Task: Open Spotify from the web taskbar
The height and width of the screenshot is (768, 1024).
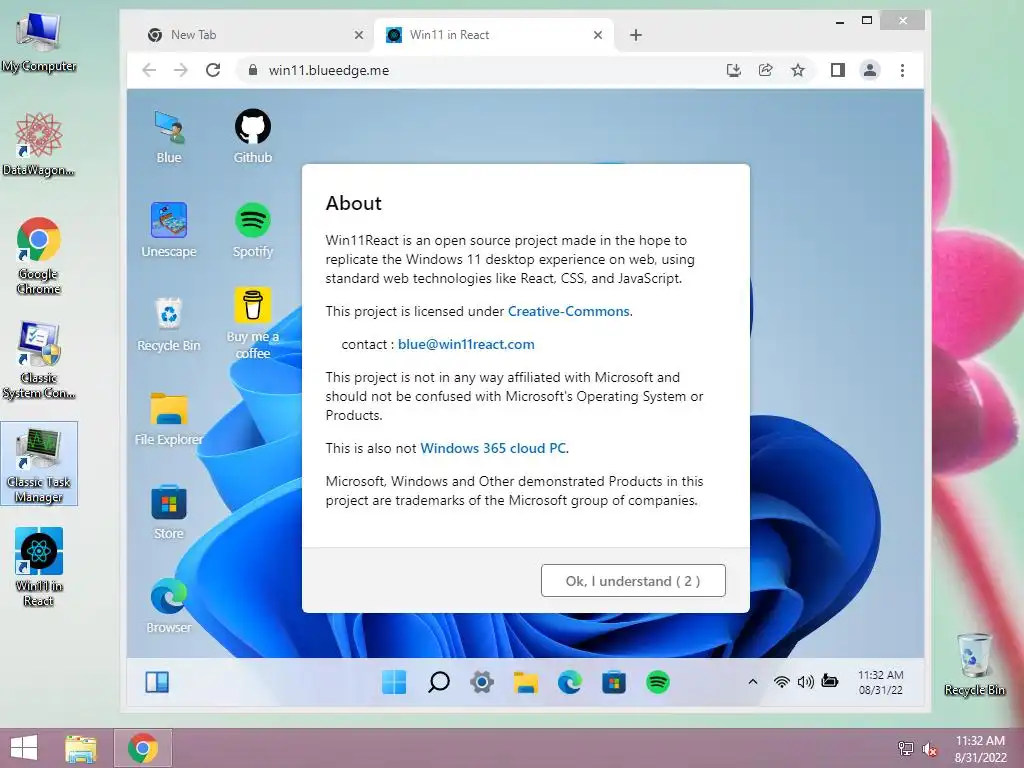Action: click(658, 682)
